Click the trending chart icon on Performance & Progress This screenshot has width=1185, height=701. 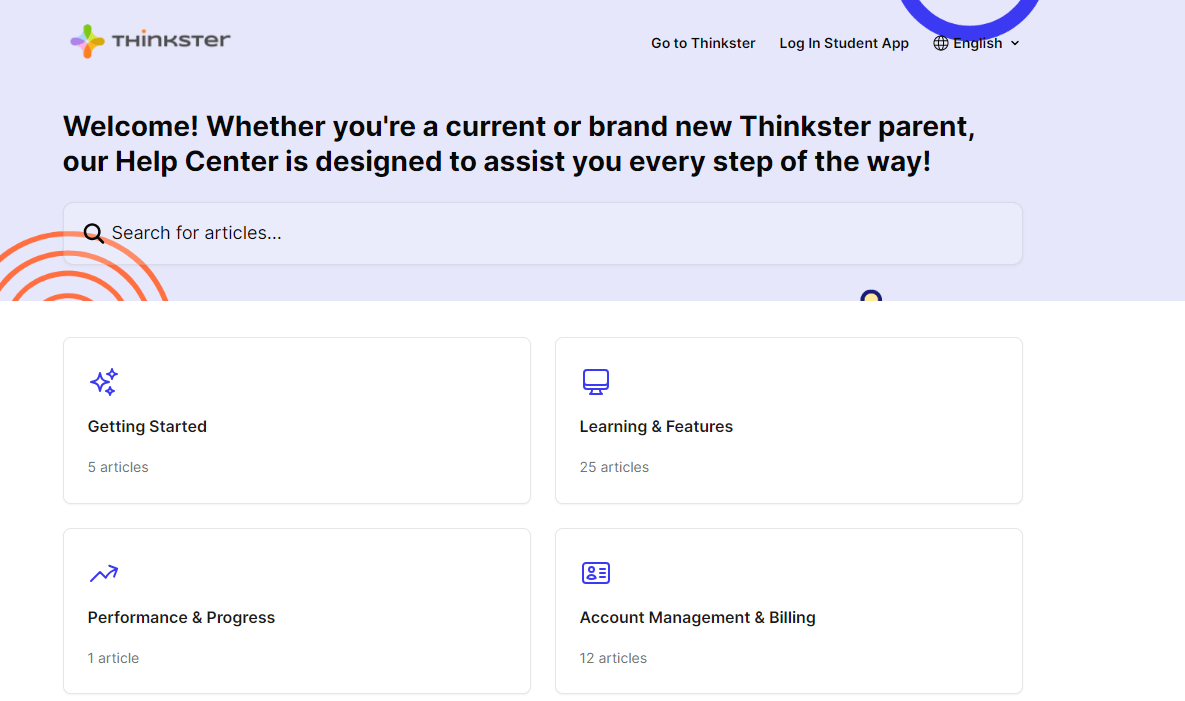coord(103,573)
